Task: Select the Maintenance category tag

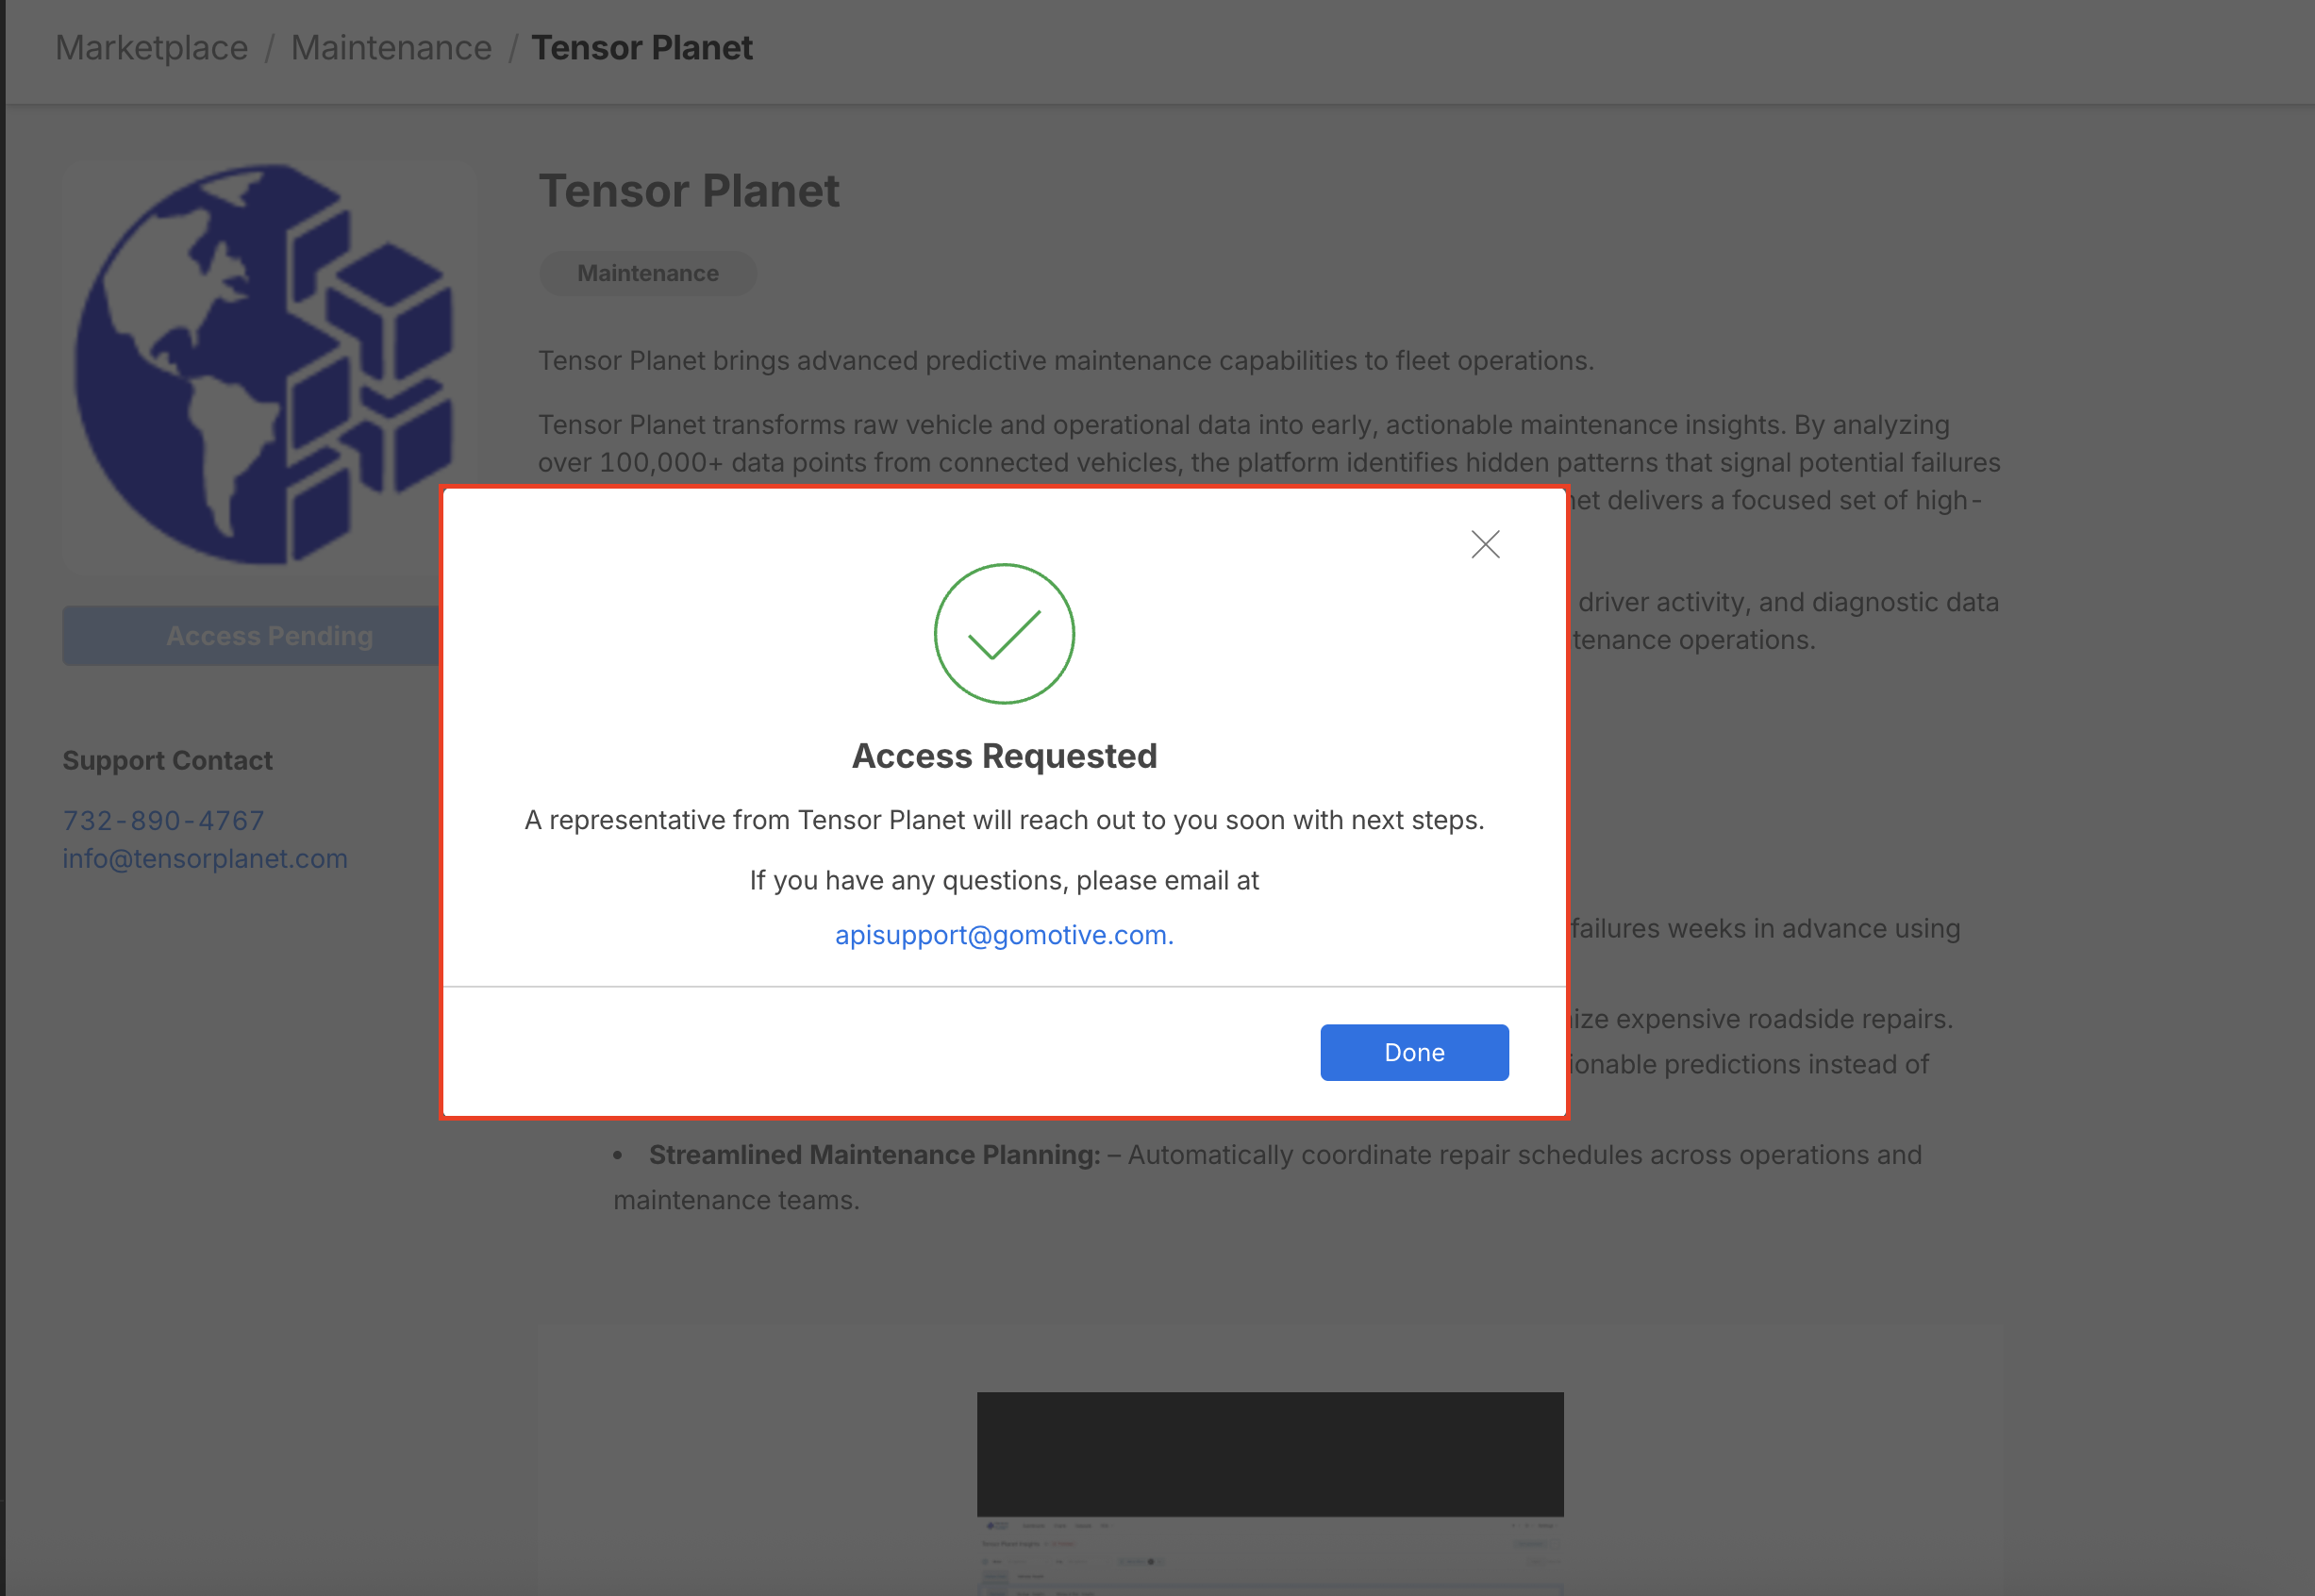Action: (x=647, y=273)
